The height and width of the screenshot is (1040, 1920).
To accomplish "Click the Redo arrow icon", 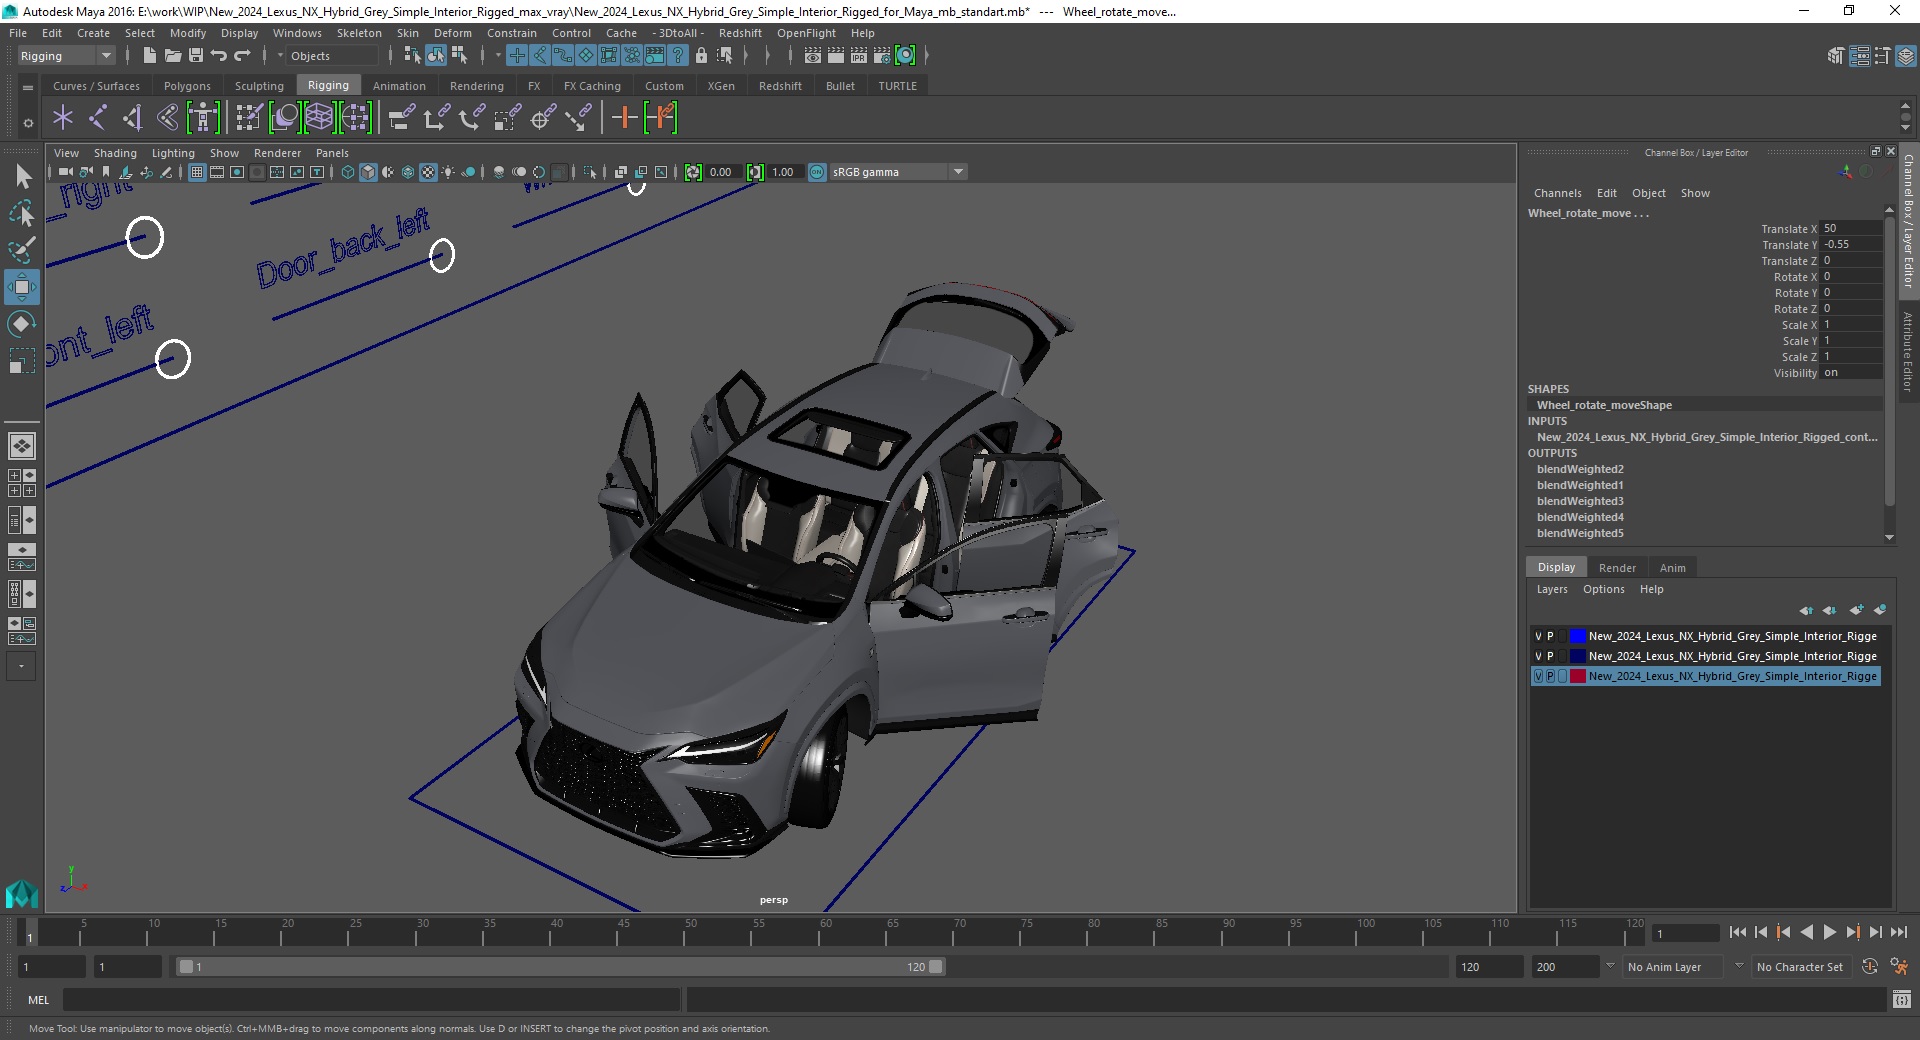I will pos(242,56).
